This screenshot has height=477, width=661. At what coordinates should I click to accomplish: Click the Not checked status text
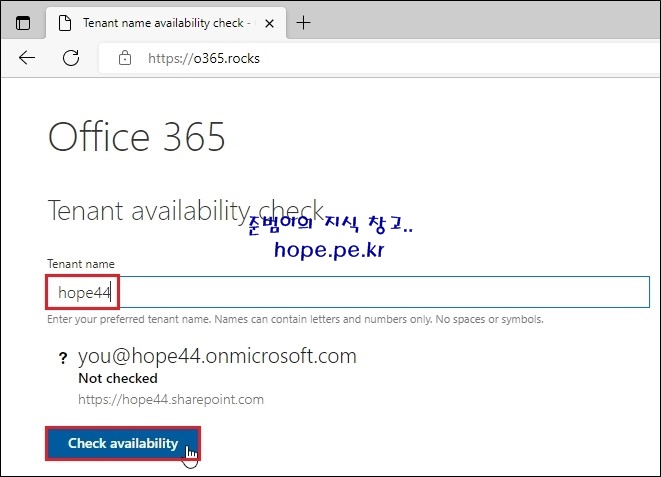click(x=118, y=378)
